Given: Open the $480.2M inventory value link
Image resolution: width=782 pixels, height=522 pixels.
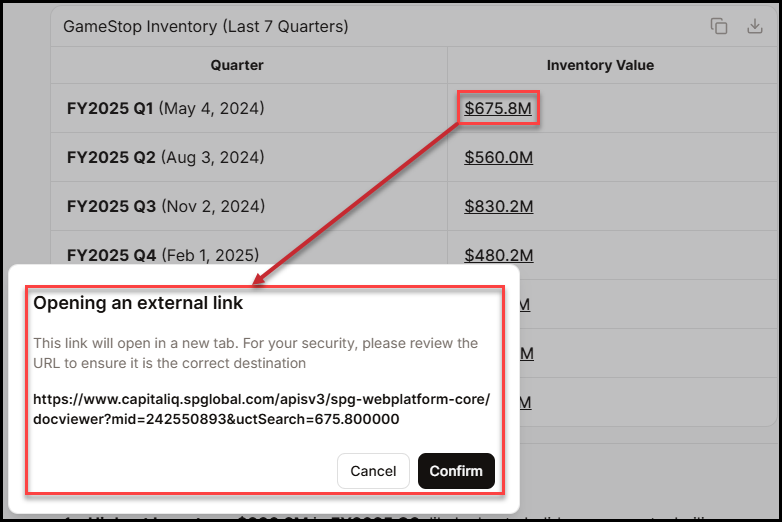Looking at the screenshot, I should 498,255.
